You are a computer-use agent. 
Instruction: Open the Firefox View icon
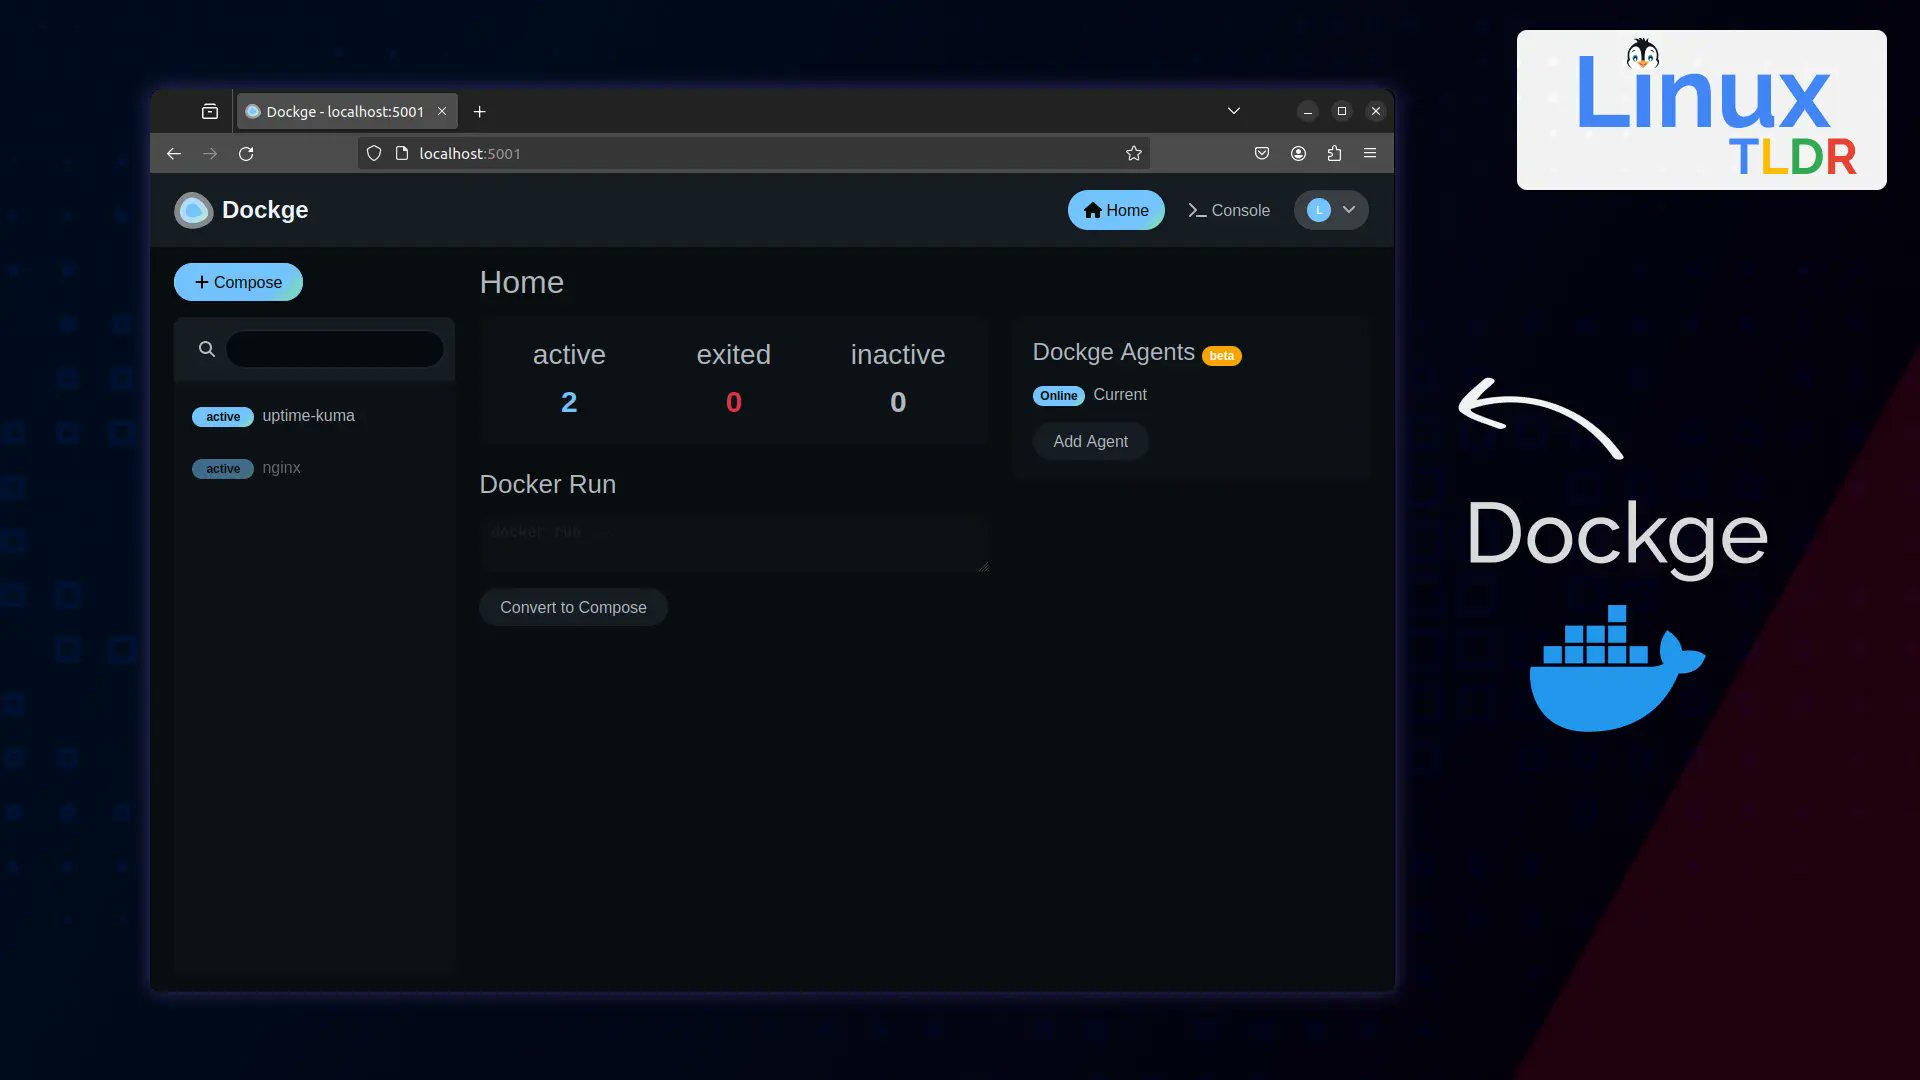(210, 111)
